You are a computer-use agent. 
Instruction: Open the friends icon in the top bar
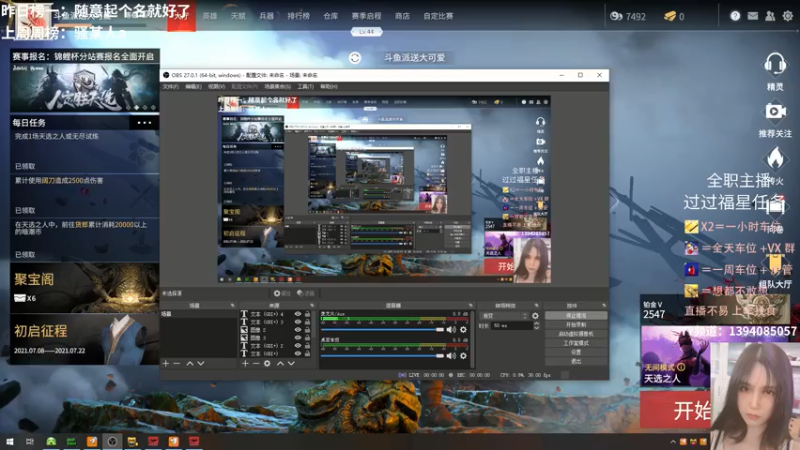pyautogui.click(x=770, y=16)
